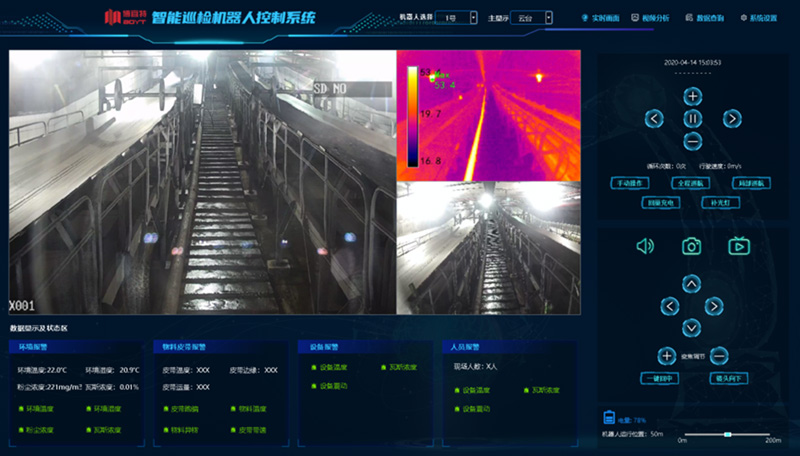This screenshot has height=456, width=800.
Task: Go to the 系统设置 menu
Action: pyautogui.click(x=758, y=18)
